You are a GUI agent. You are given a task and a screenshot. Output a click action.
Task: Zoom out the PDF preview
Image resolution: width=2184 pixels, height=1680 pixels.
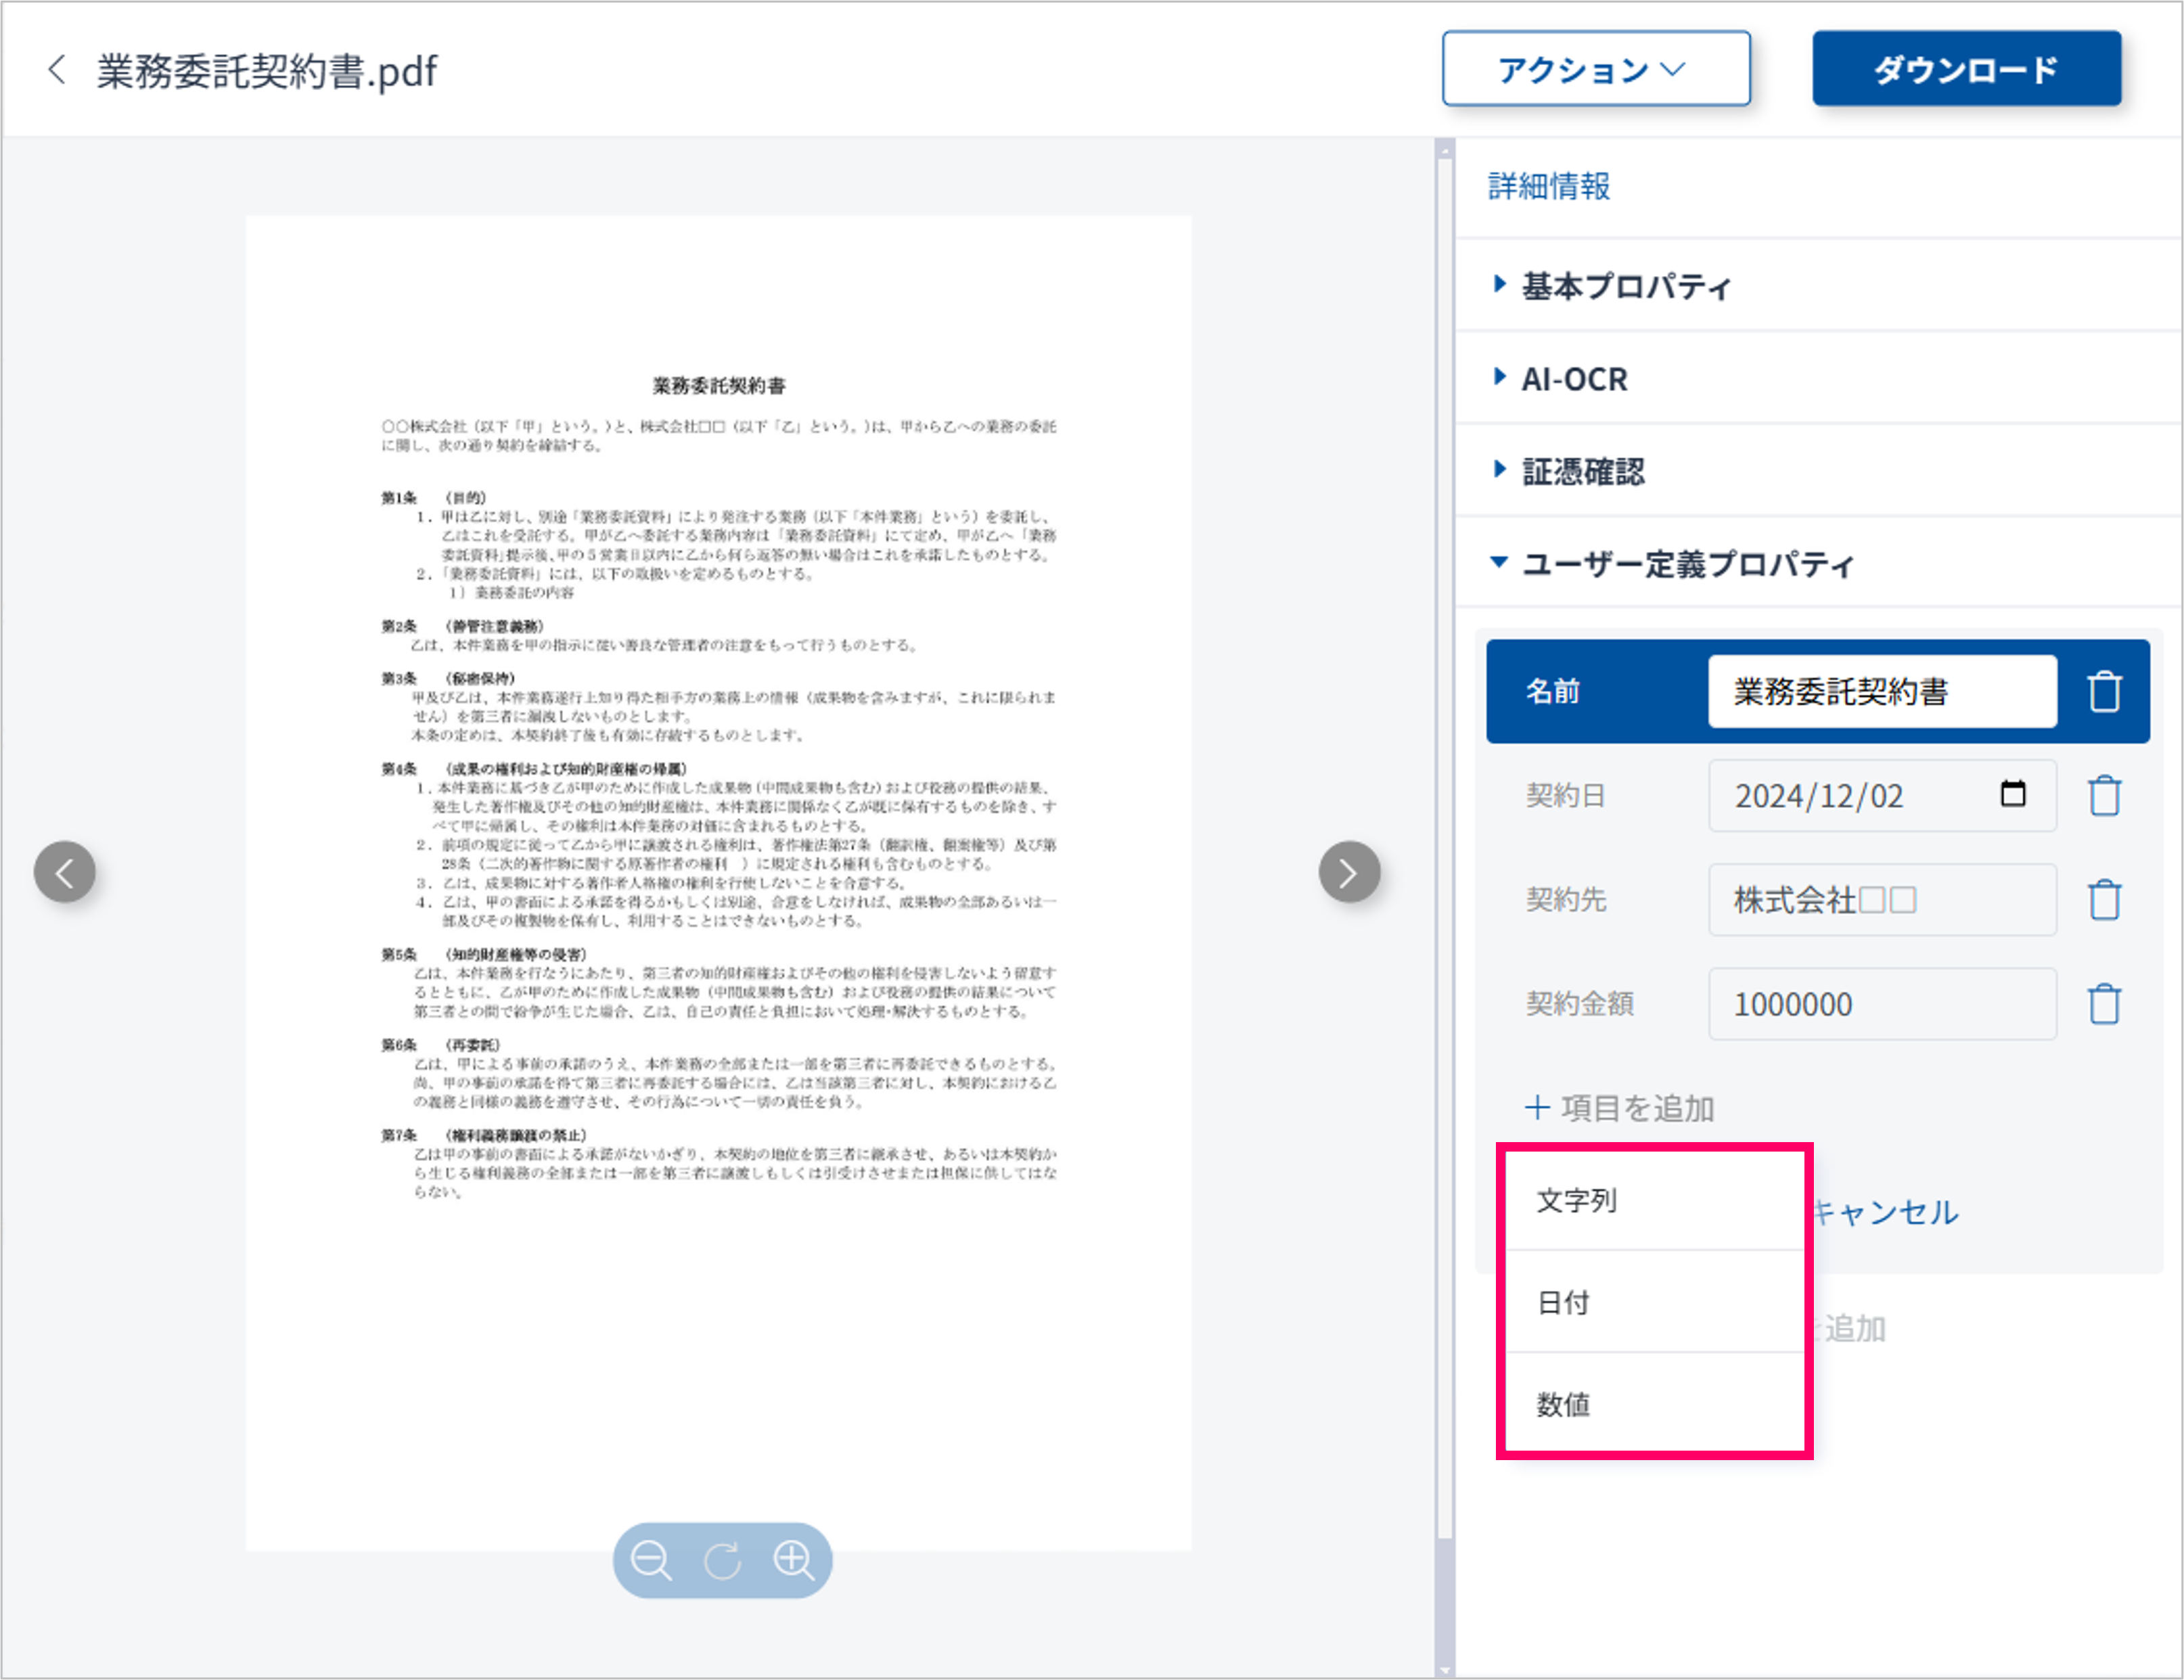coord(651,1560)
